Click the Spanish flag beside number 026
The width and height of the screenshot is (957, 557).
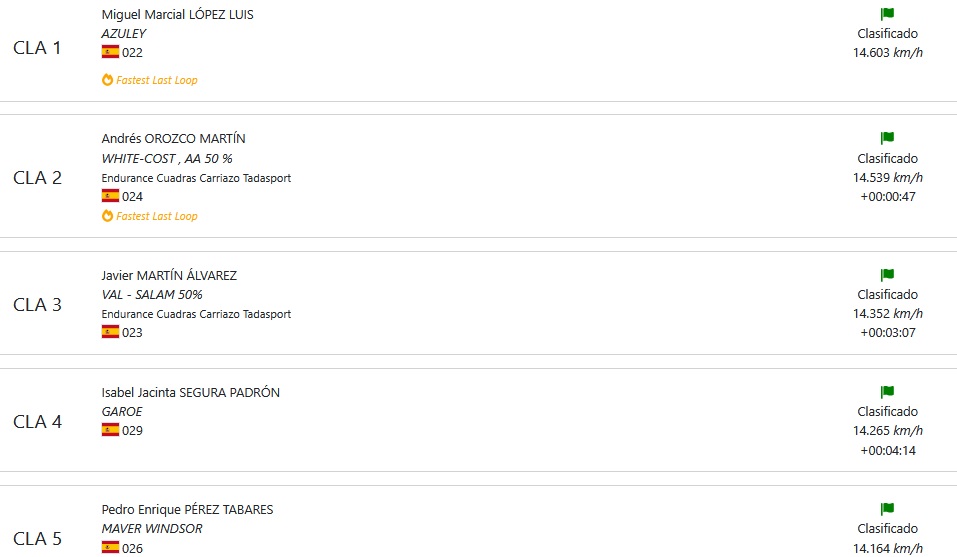(110, 547)
